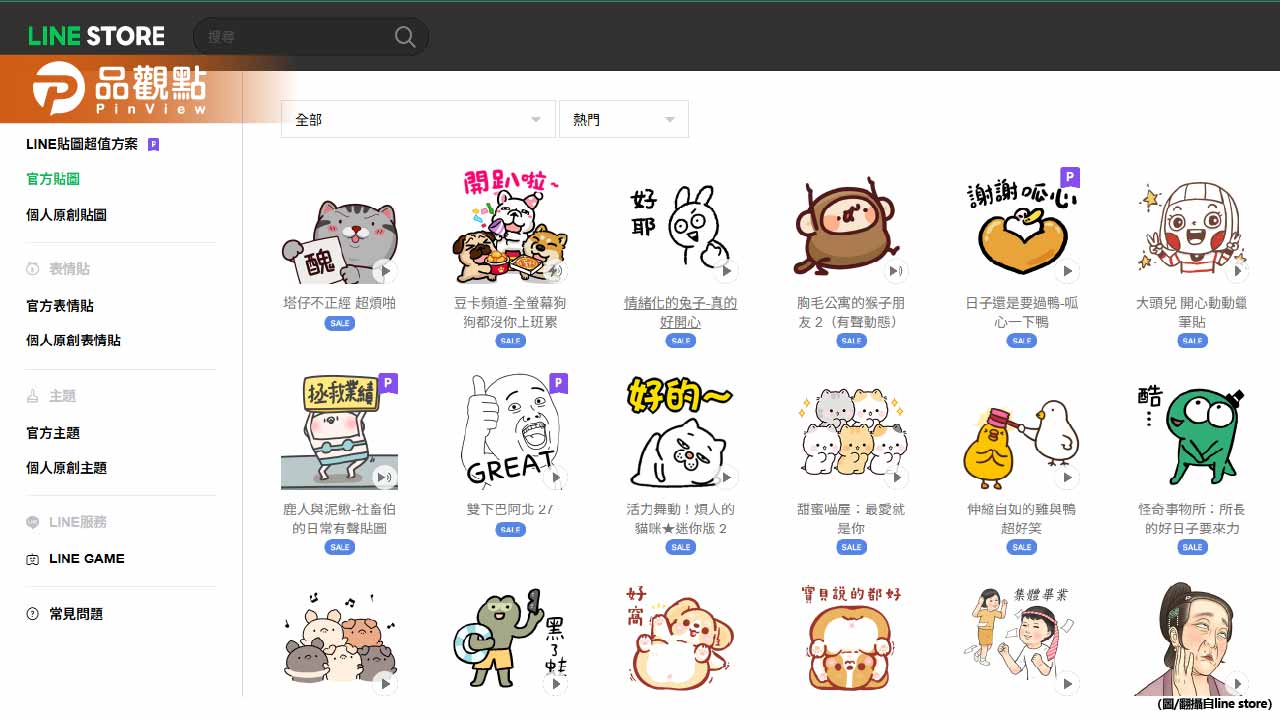Open the 大頭兒 girl sticker thumbnail
Image resolution: width=1280 pixels, height=720 pixels.
click(1192, 226)
